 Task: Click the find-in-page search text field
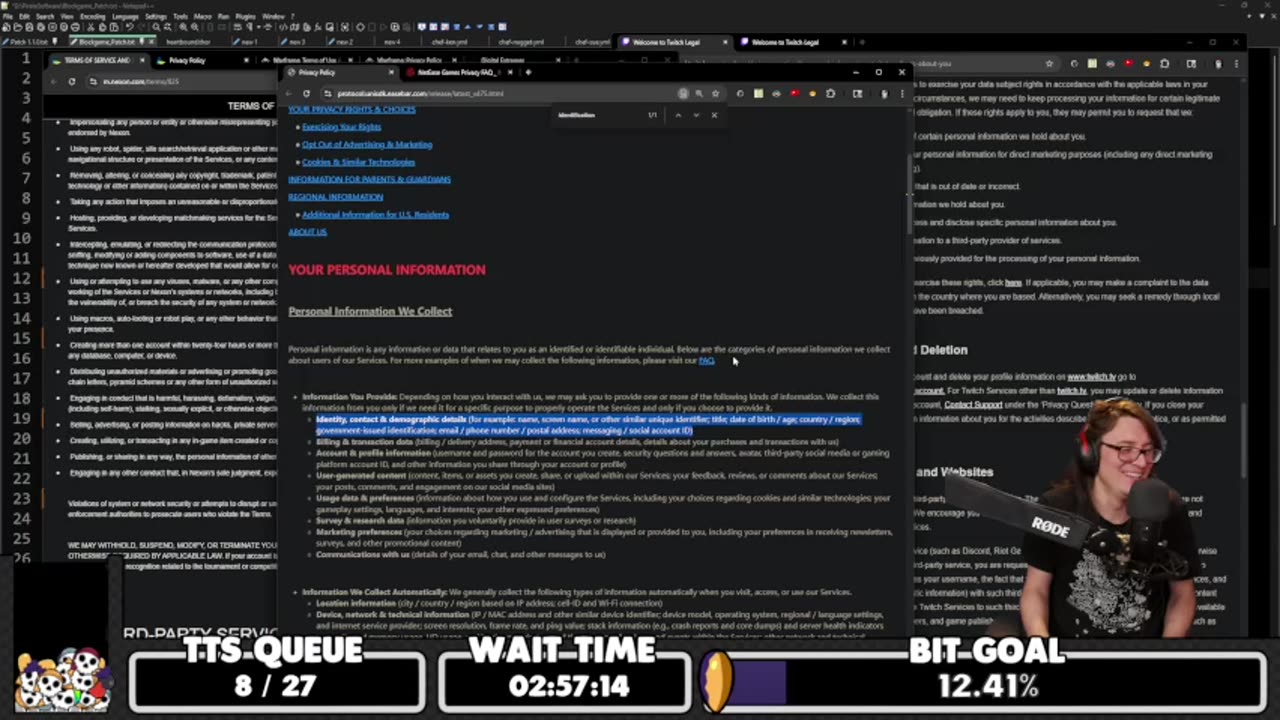[600, 115]
